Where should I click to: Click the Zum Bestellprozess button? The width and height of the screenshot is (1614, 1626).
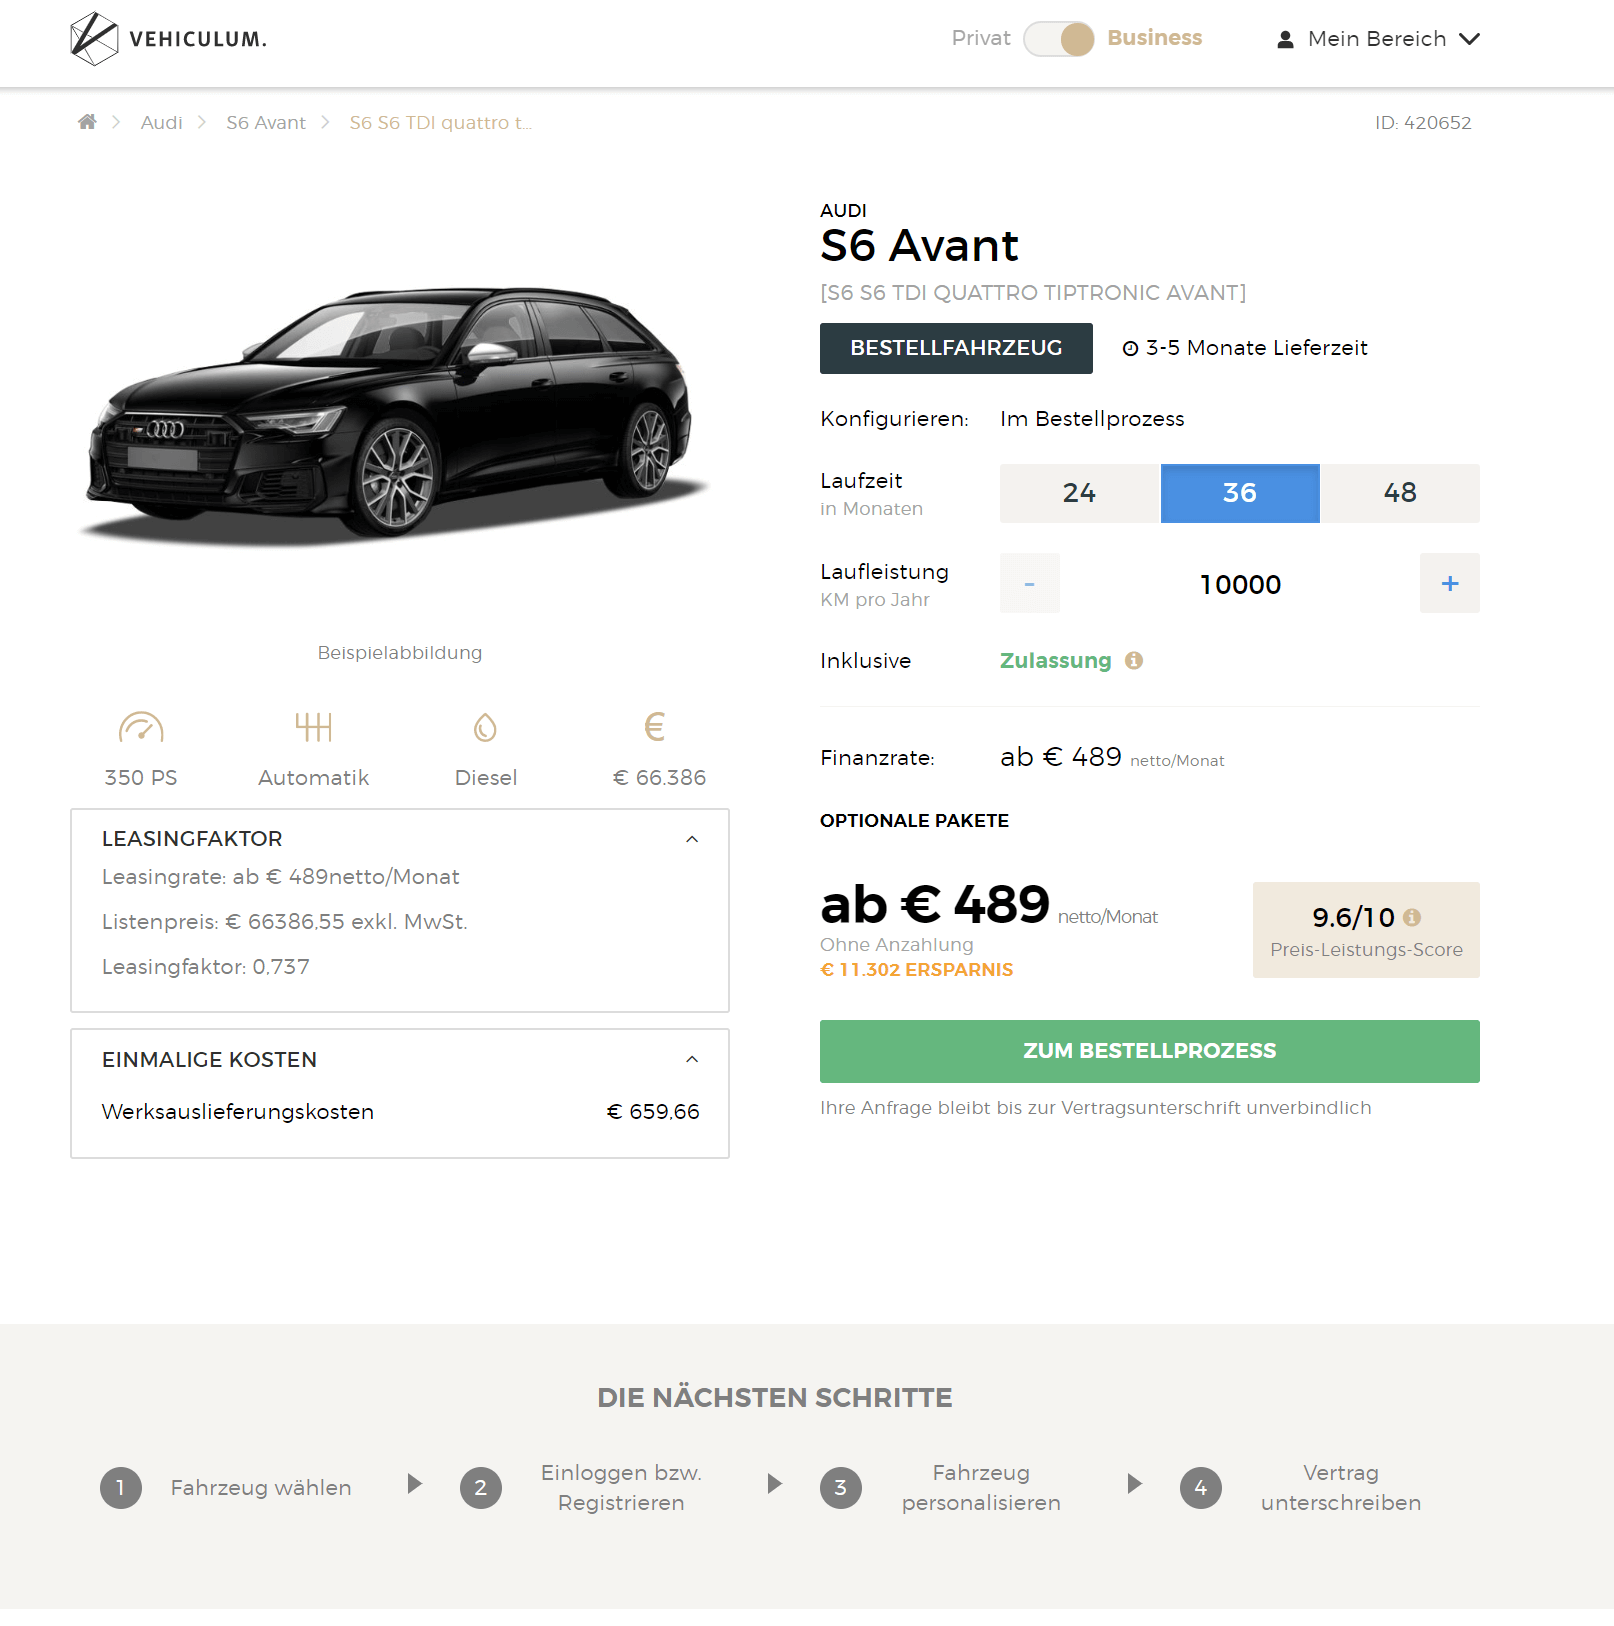click(x=1150, y=1051)
